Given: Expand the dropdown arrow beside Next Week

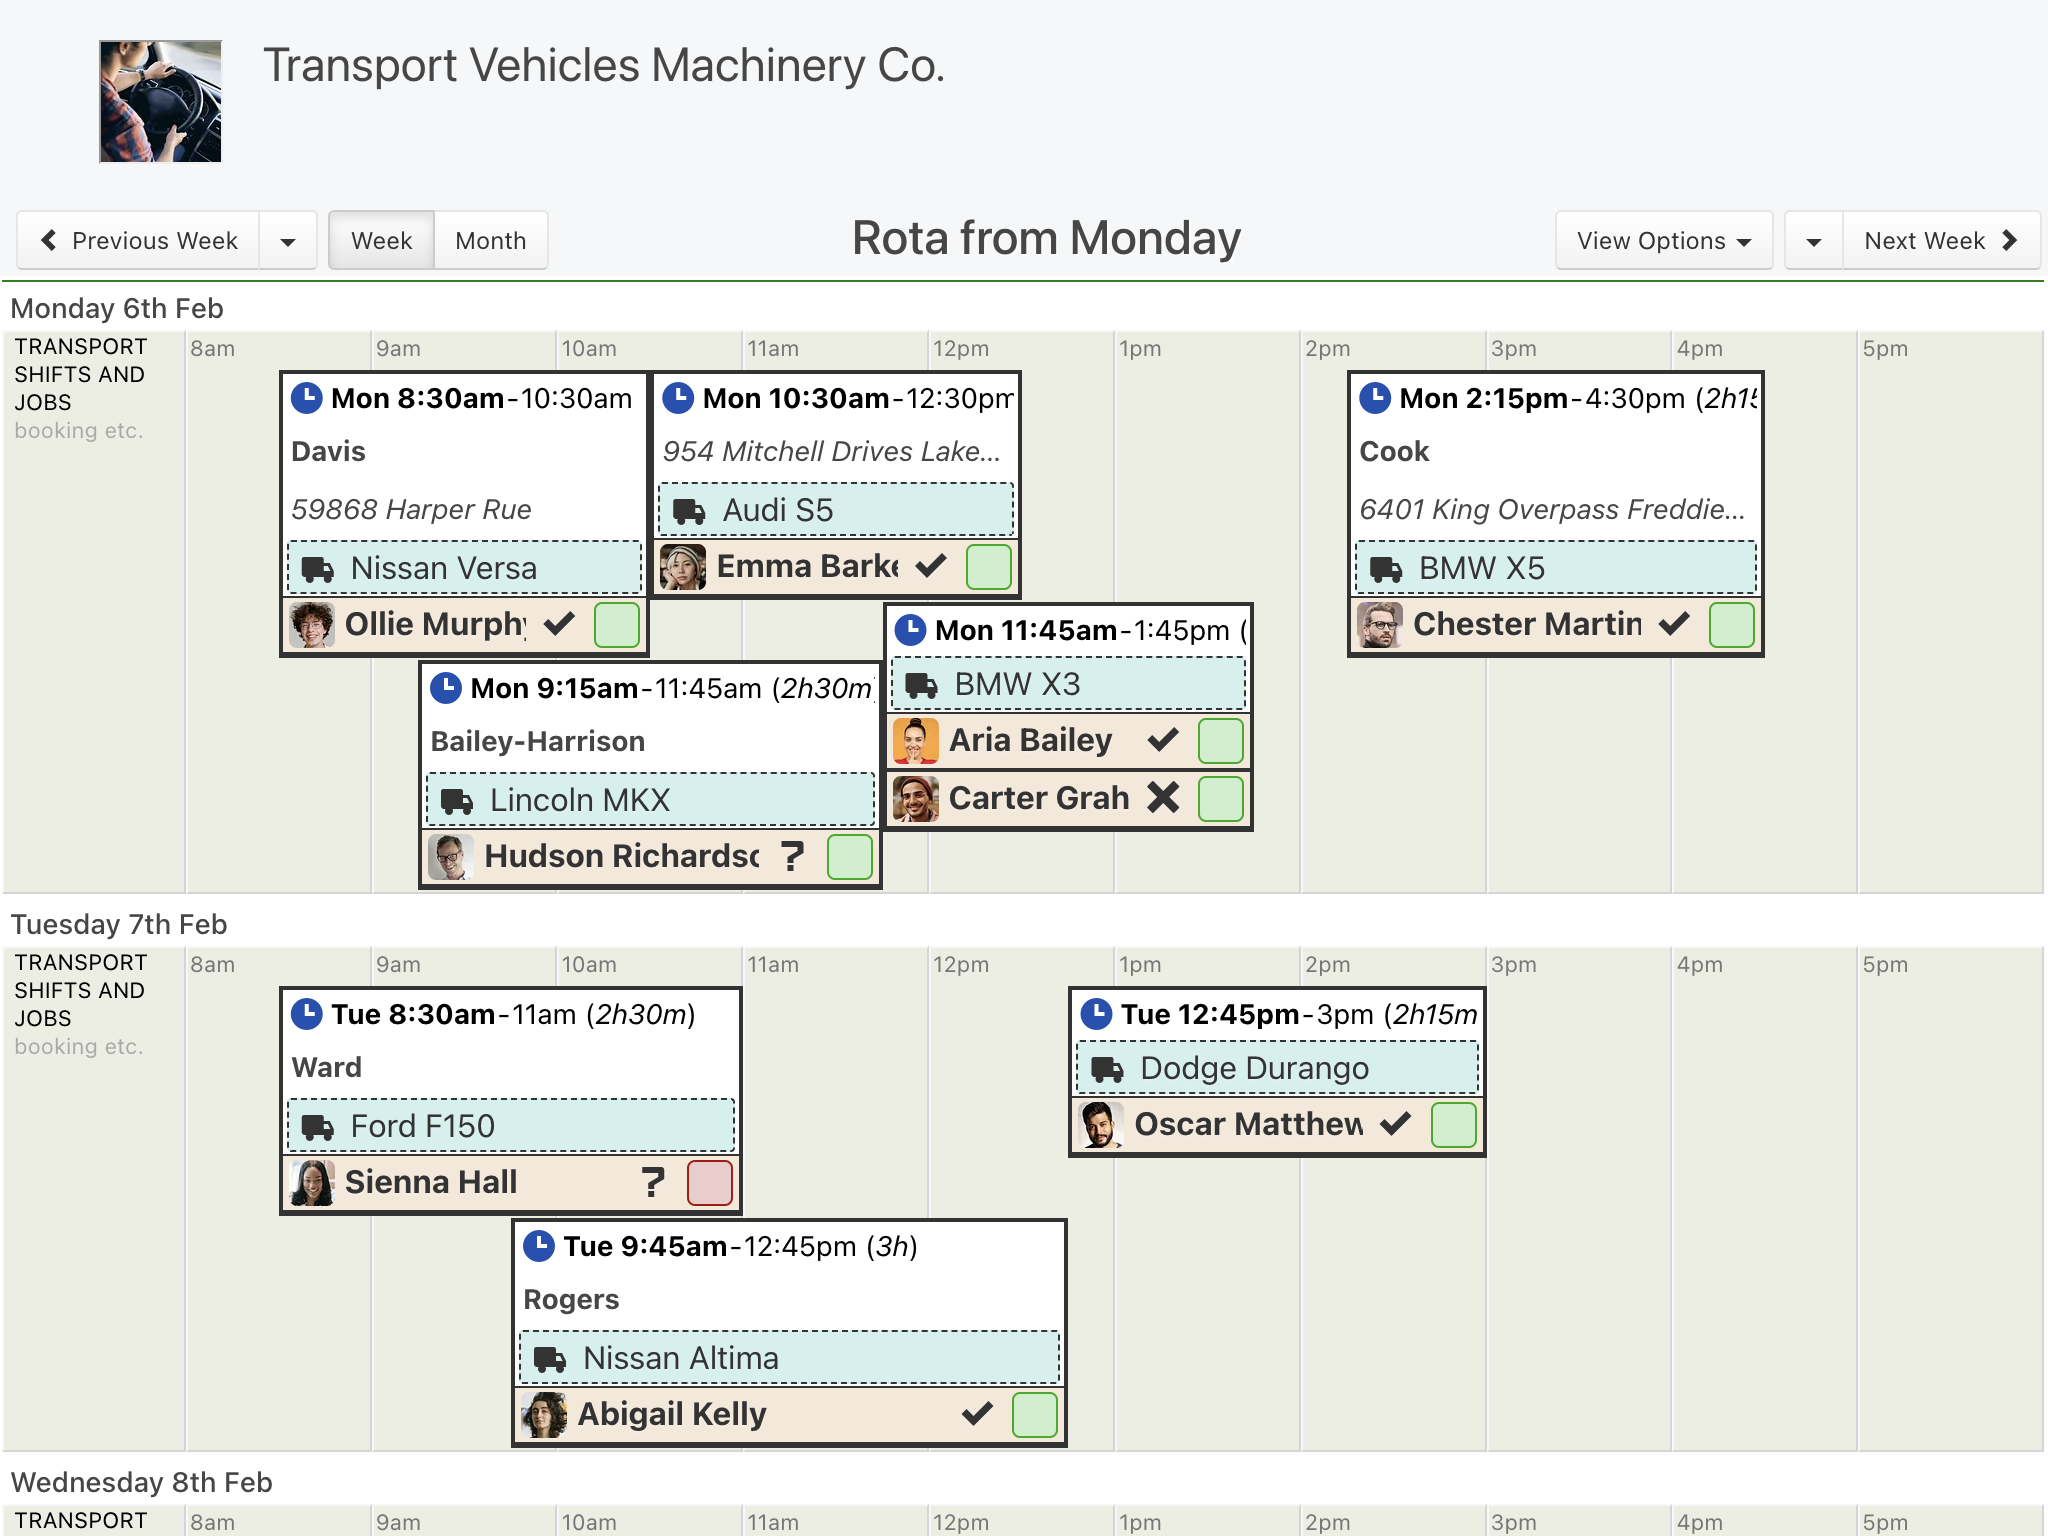Looking at the screenshot, I should point(1814,241).
